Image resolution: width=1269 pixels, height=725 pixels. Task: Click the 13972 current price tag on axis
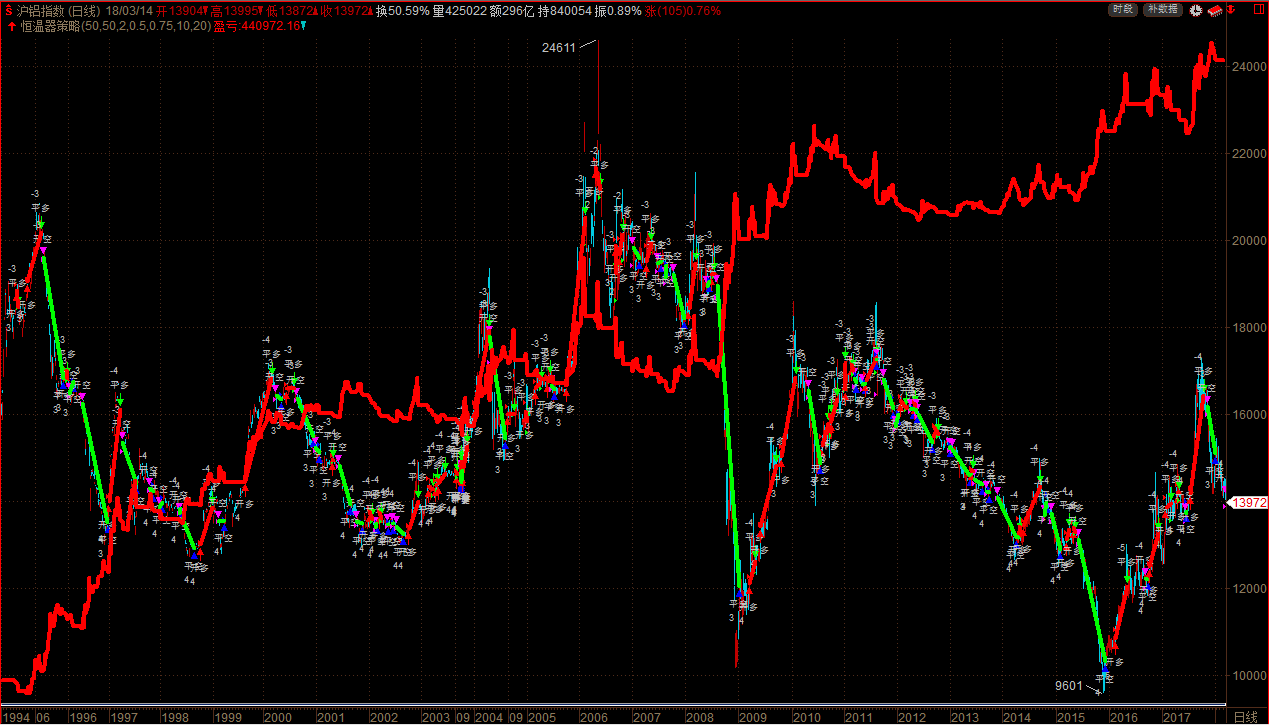click(1249, 502)
